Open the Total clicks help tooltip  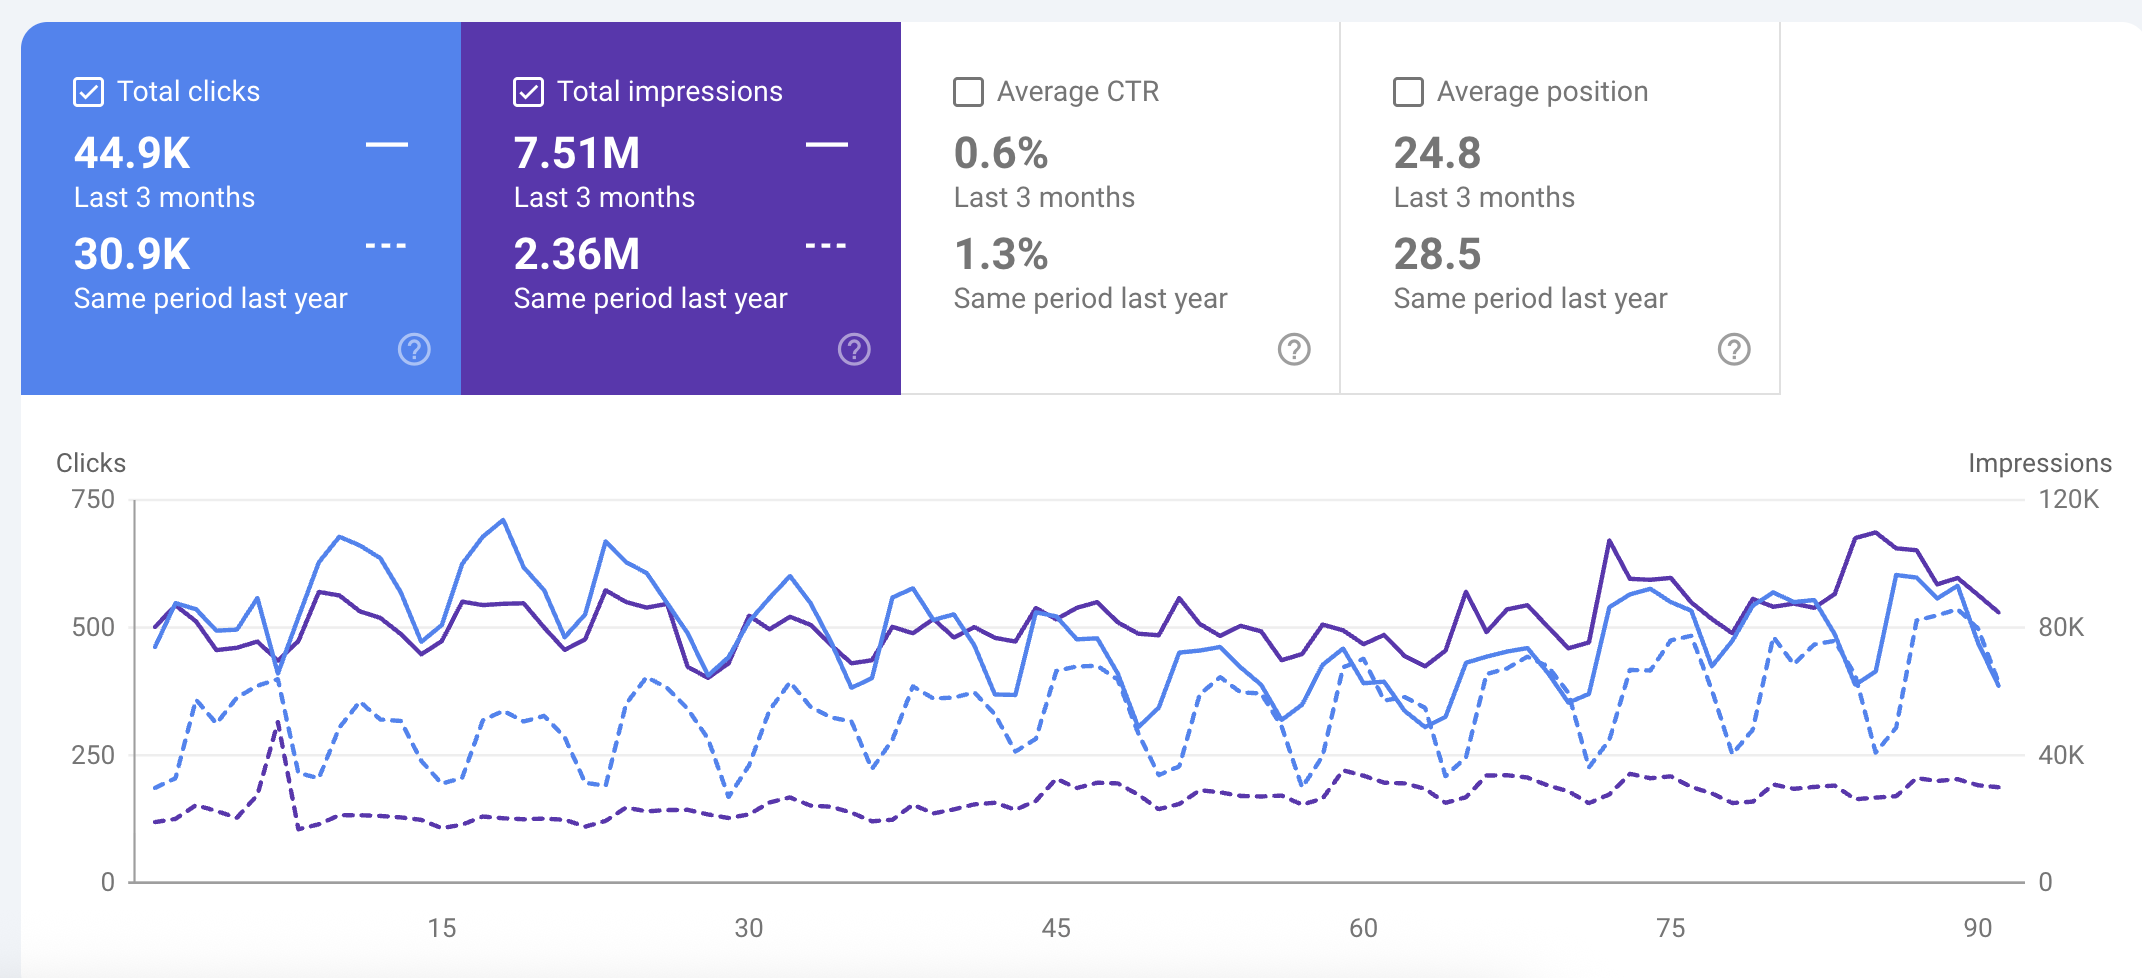(413, 350)
